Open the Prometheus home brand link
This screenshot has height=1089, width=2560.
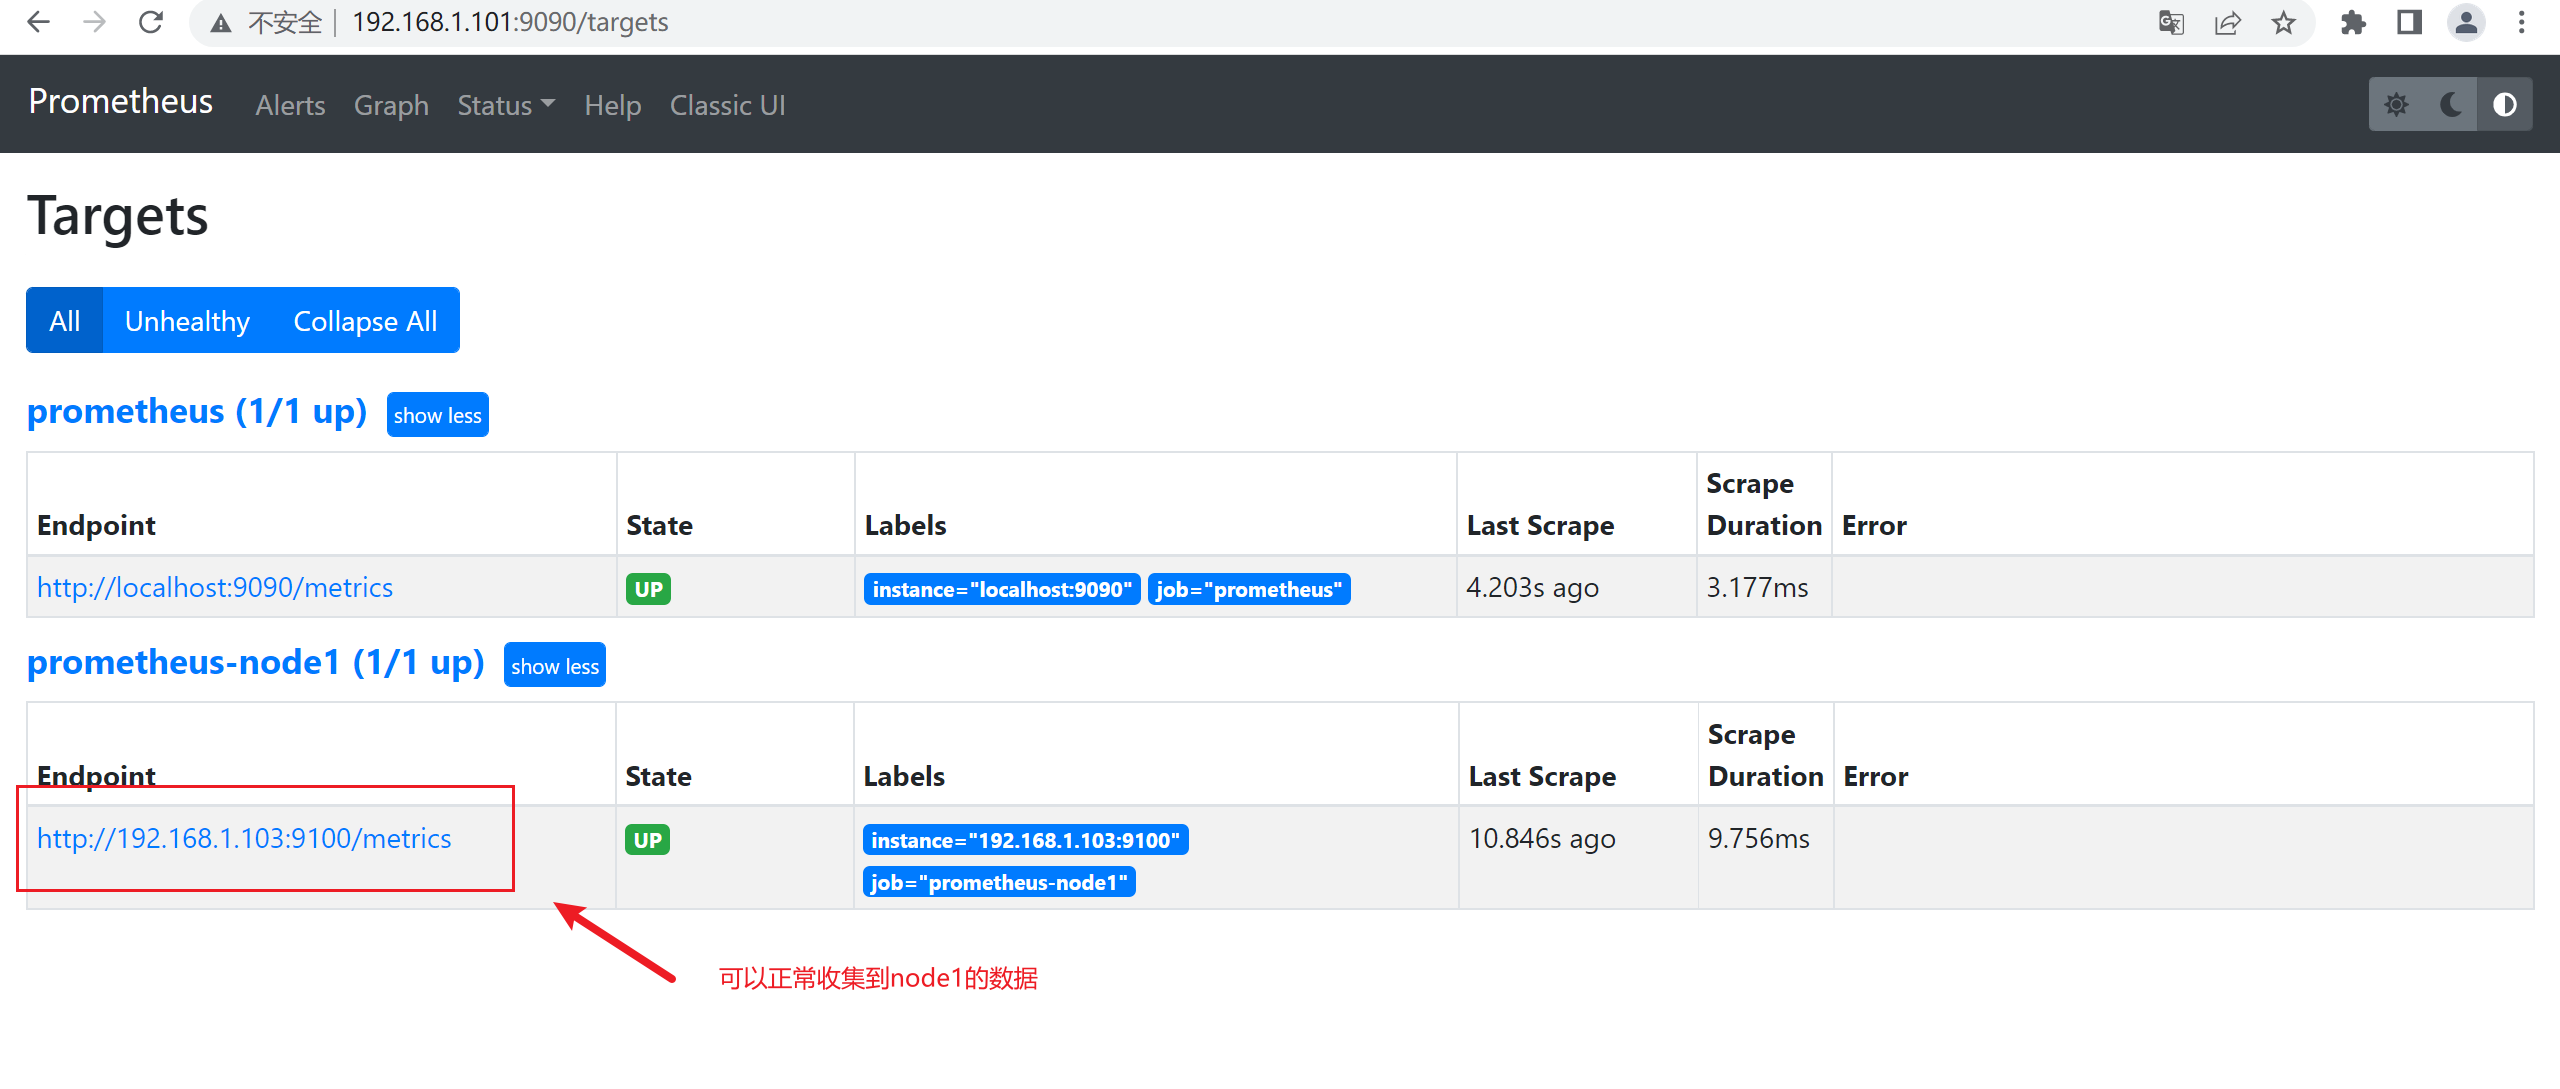[121, 102]
